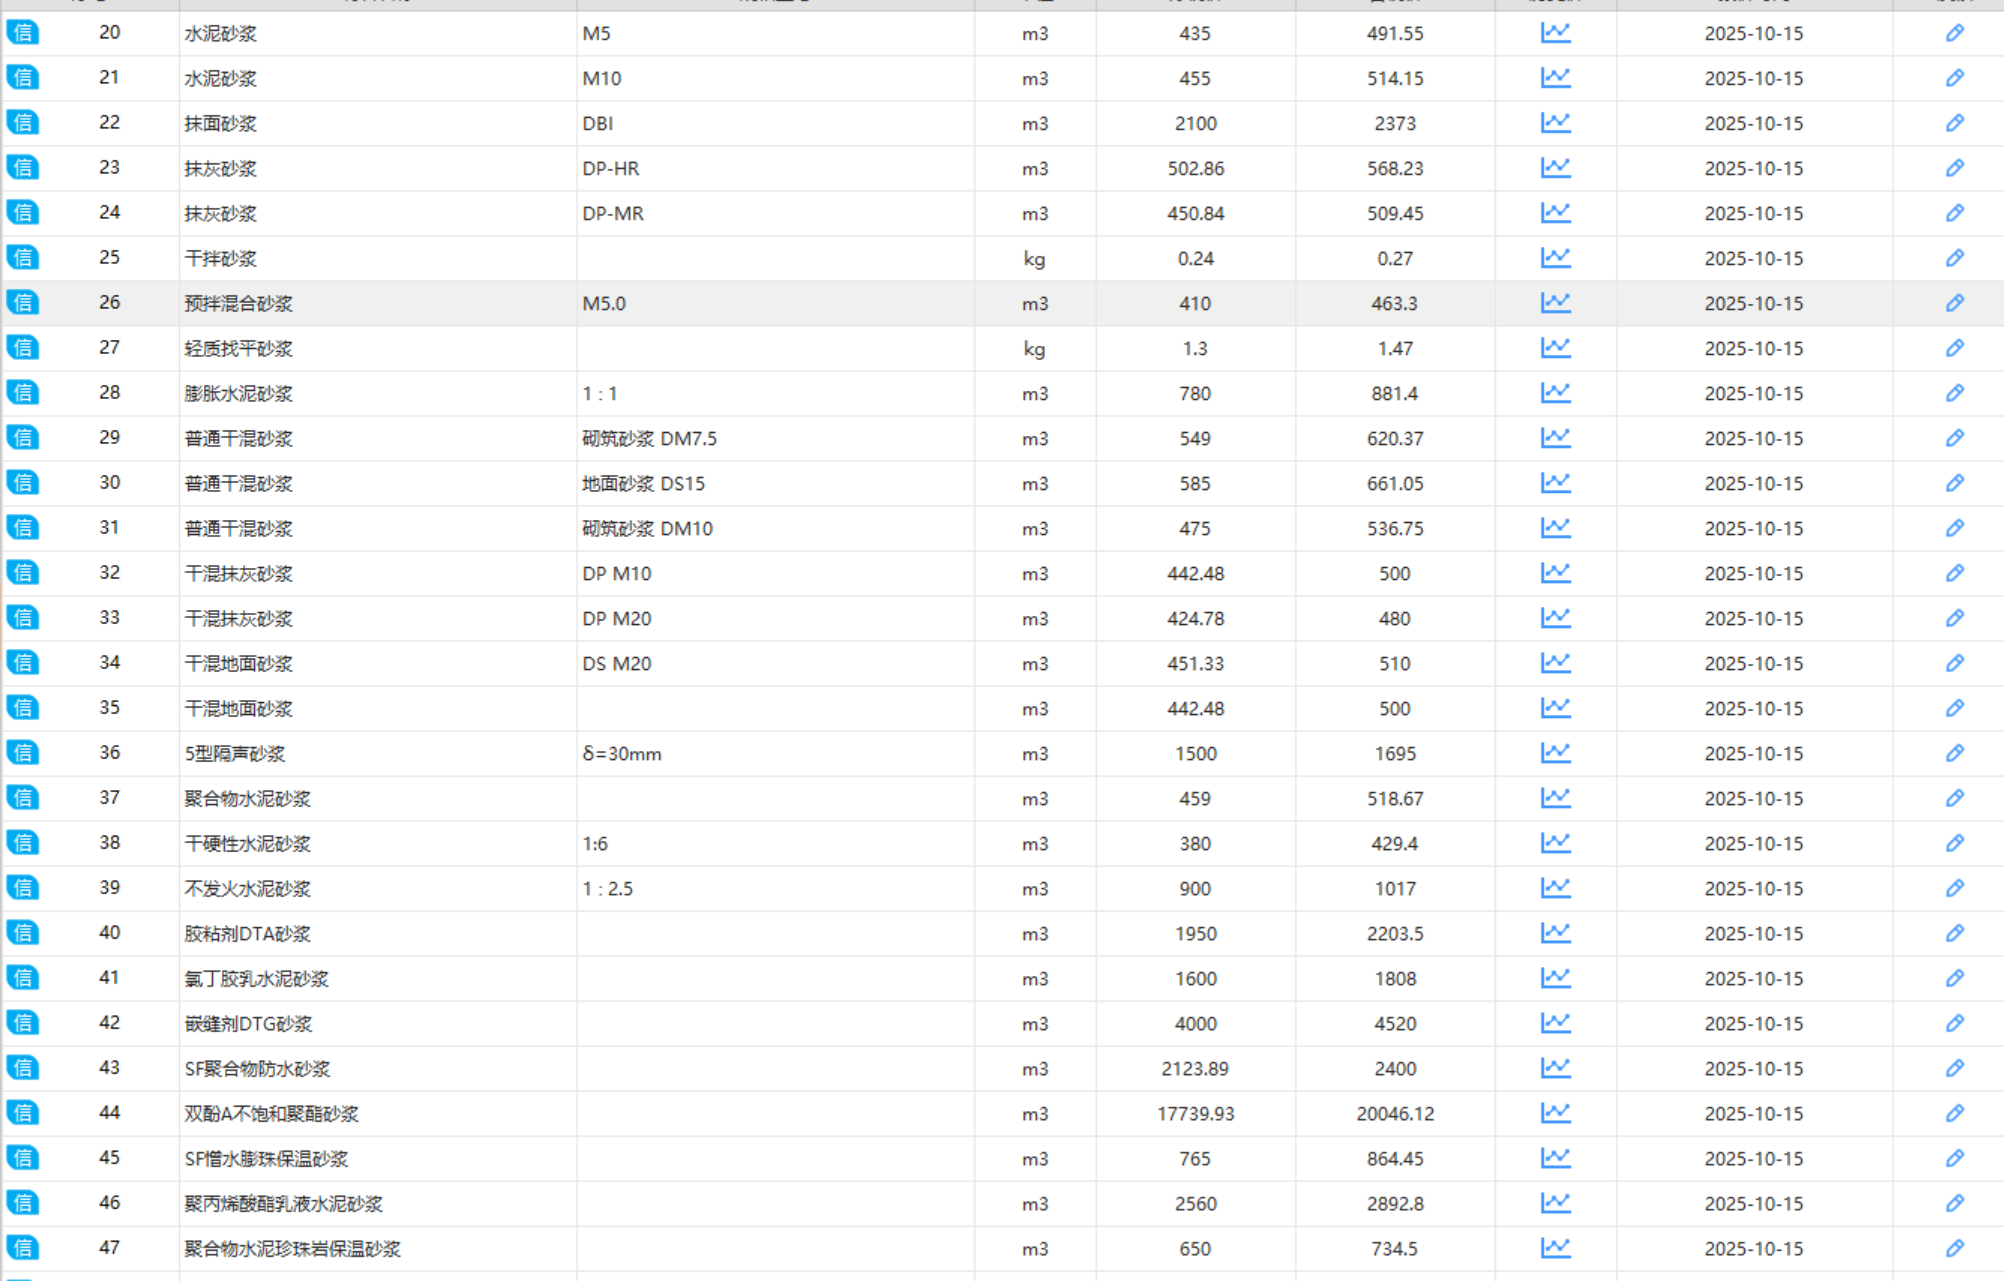Click the 砌筑砂浆 DM7.5 specification cell
Viewport: 2004px width, 1281px height.
tap(649, 439)
